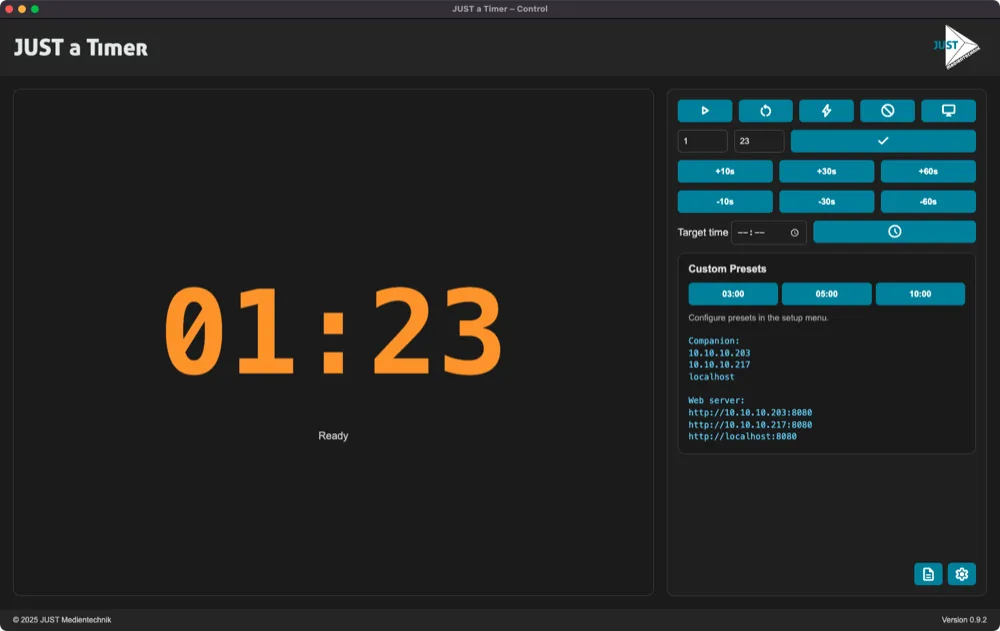Open the setup gear settings button

point(961,574)
